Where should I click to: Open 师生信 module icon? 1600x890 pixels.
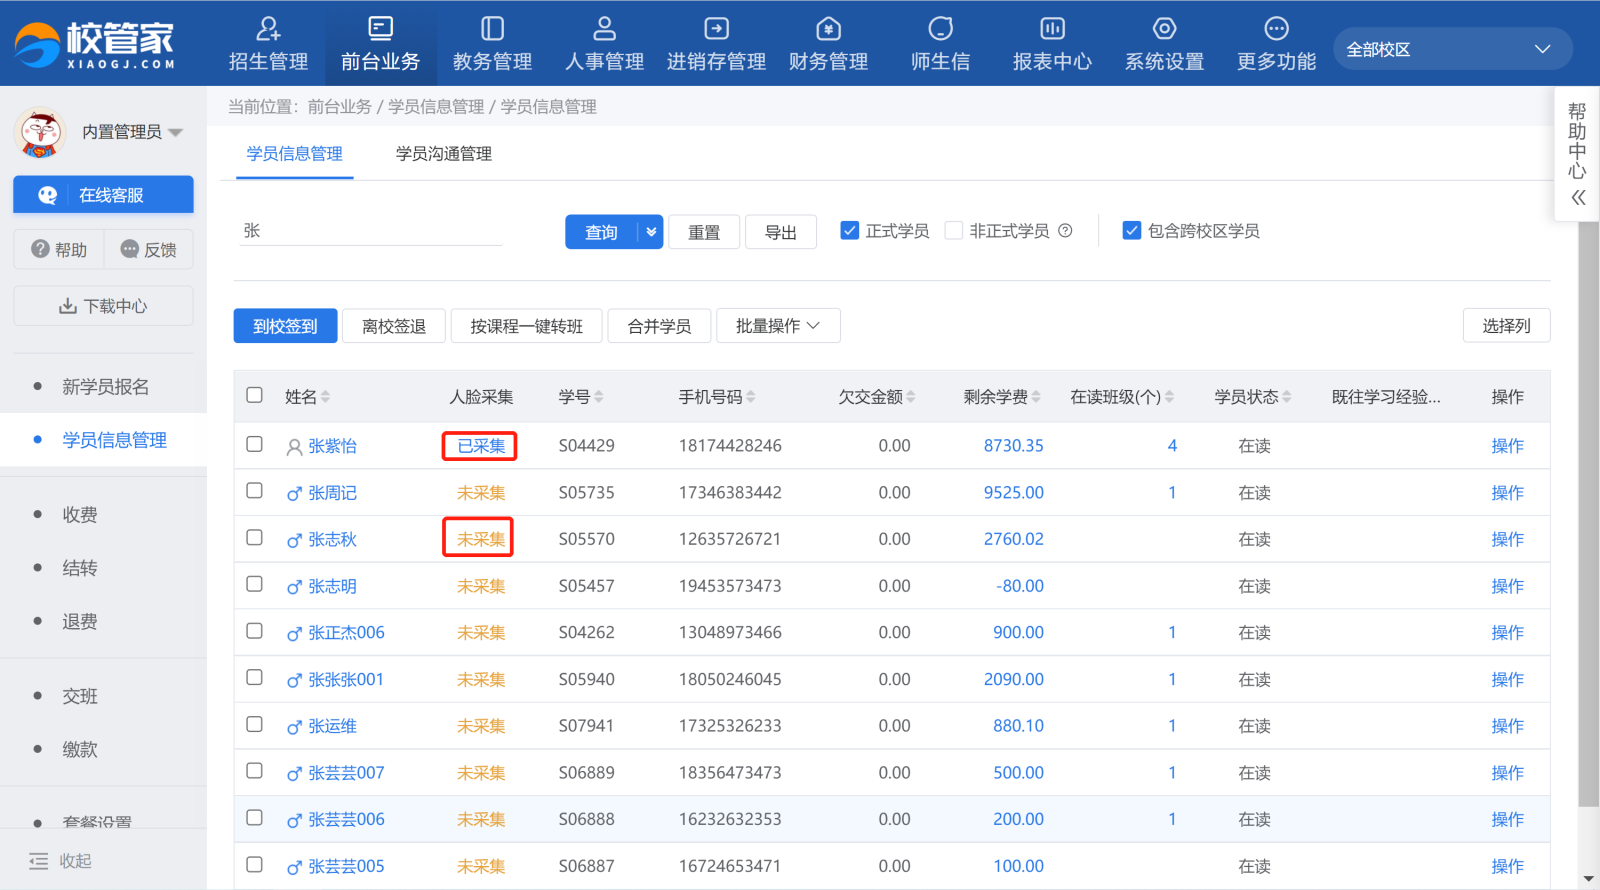click(940, 28)
